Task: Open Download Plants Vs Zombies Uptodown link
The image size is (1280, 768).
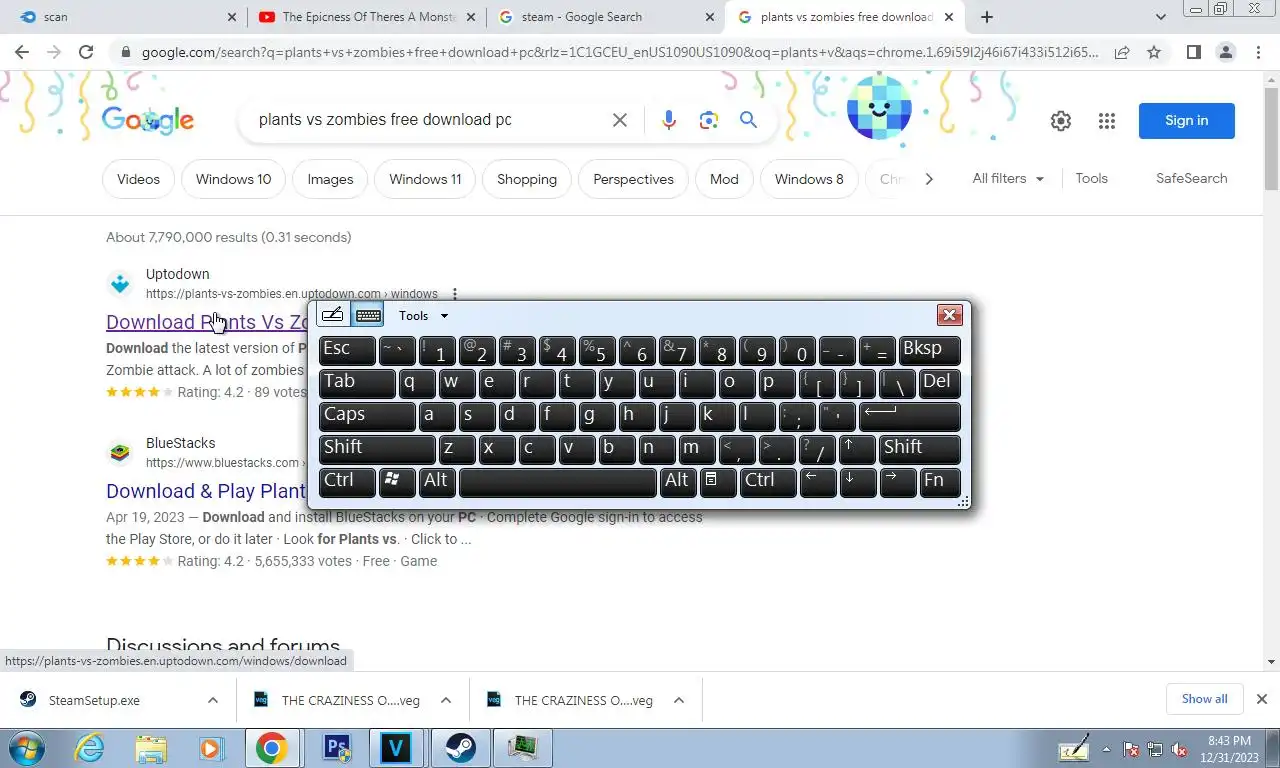Action: pyautogui.click(x=207, y=322)
